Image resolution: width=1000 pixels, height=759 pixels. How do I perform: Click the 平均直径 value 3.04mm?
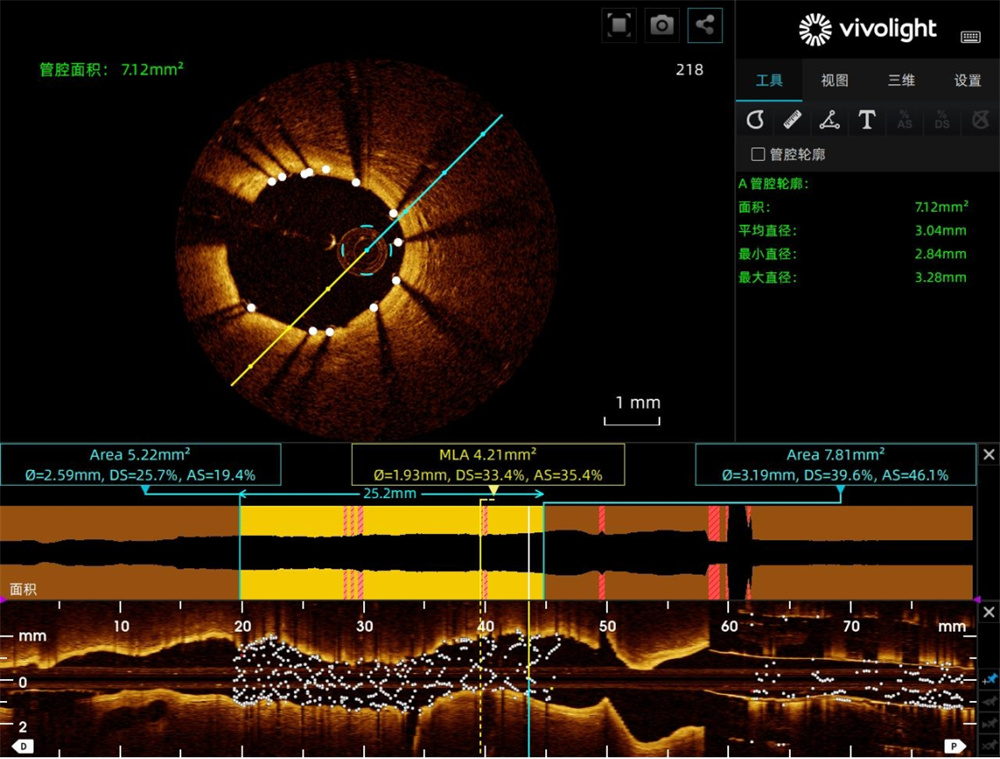click(x=941, y=230)
